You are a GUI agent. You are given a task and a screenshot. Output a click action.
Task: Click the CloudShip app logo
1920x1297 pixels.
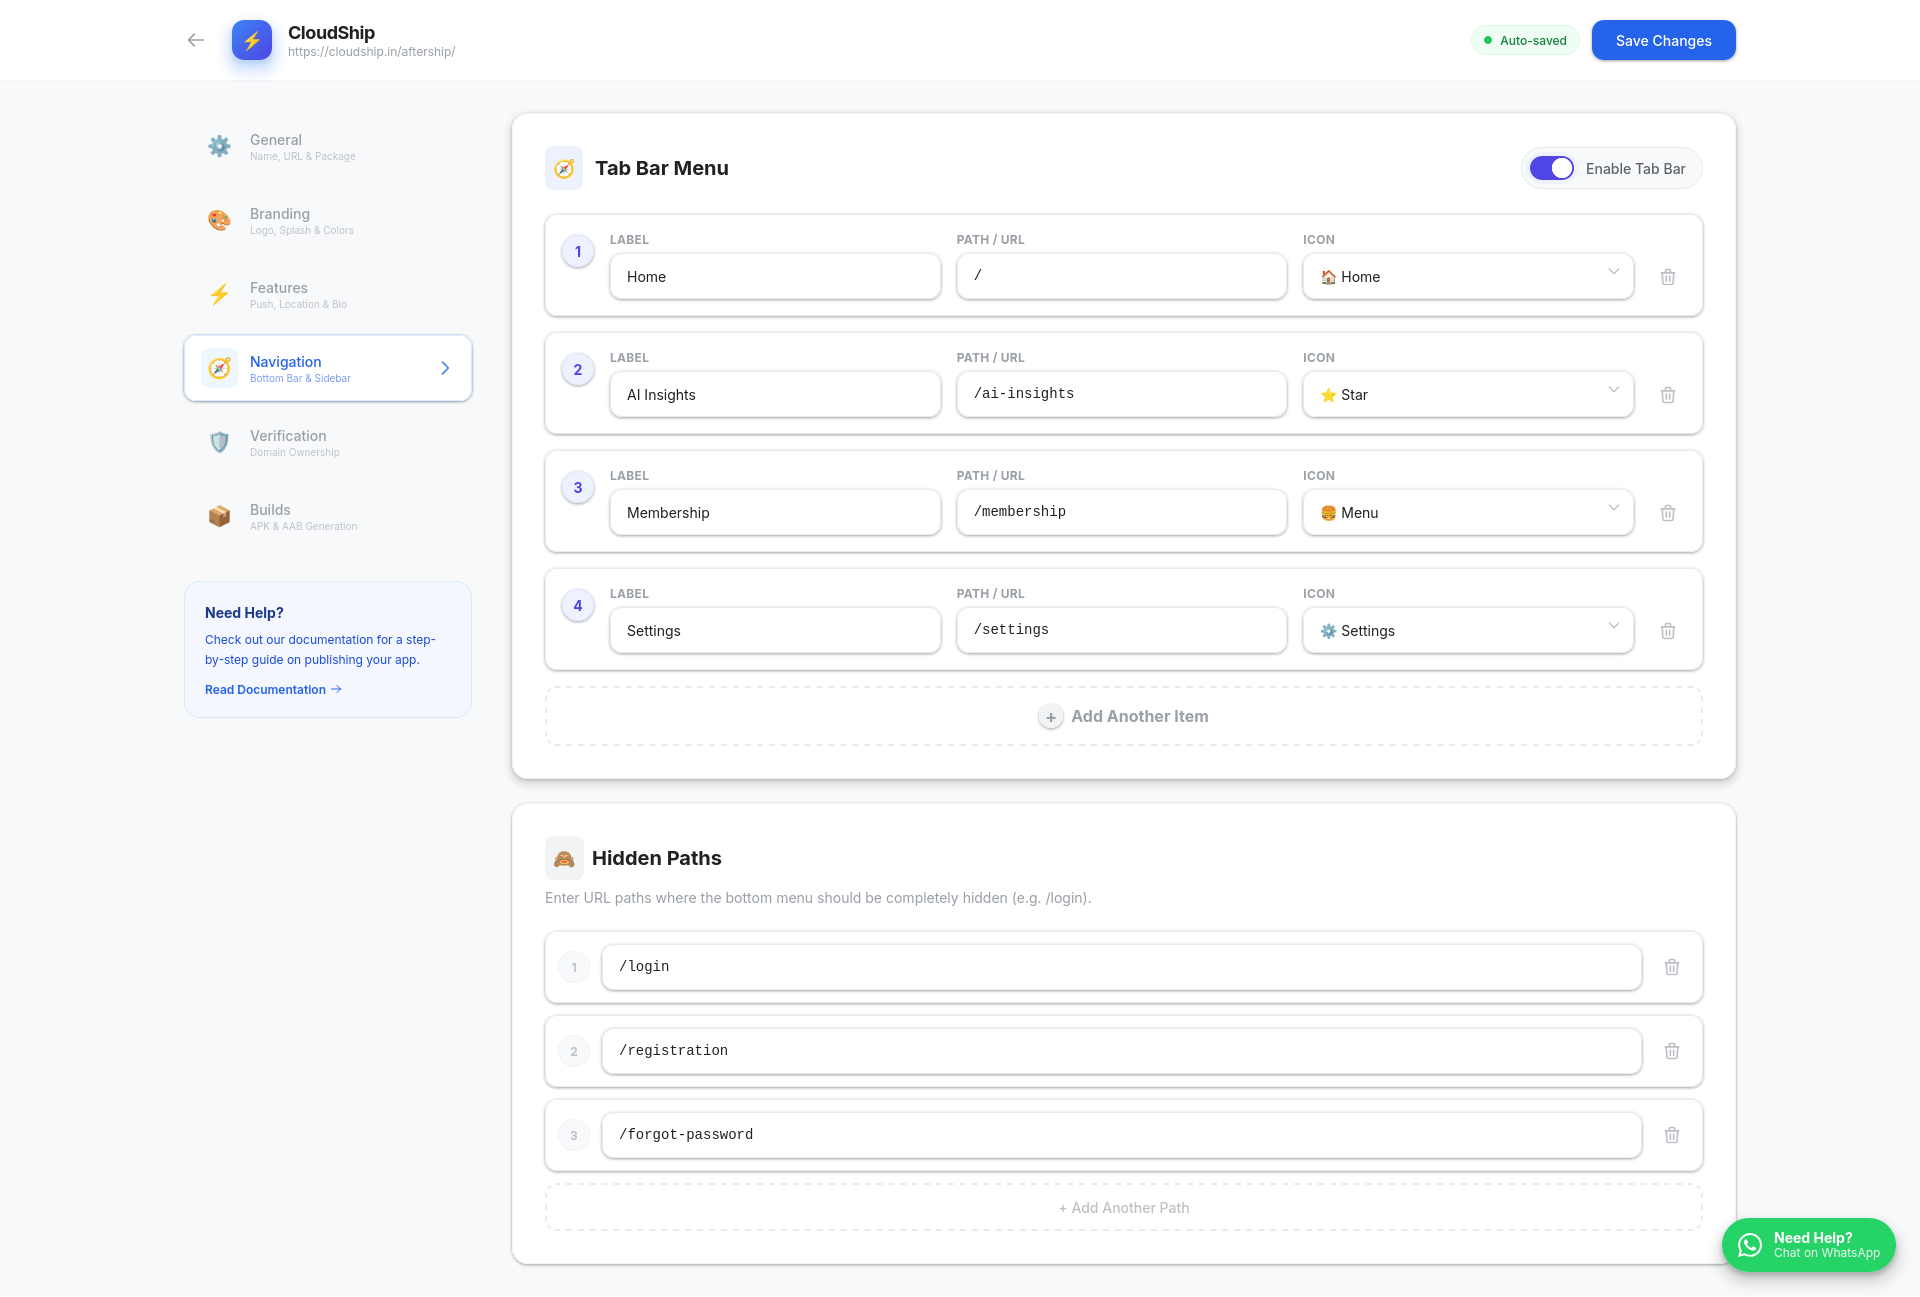pyautogui.click(x=252, y=40)
